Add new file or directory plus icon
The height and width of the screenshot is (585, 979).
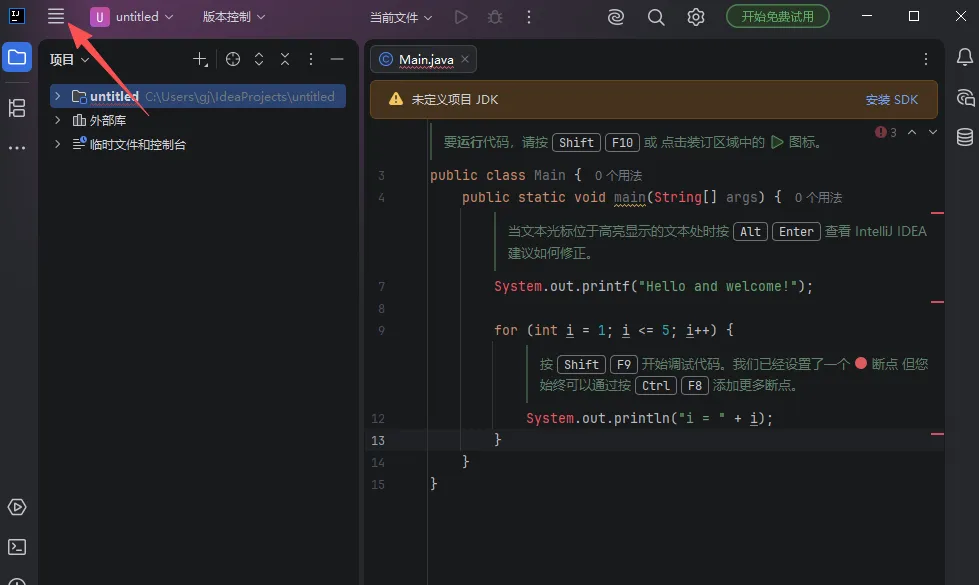tap(200, 59)
